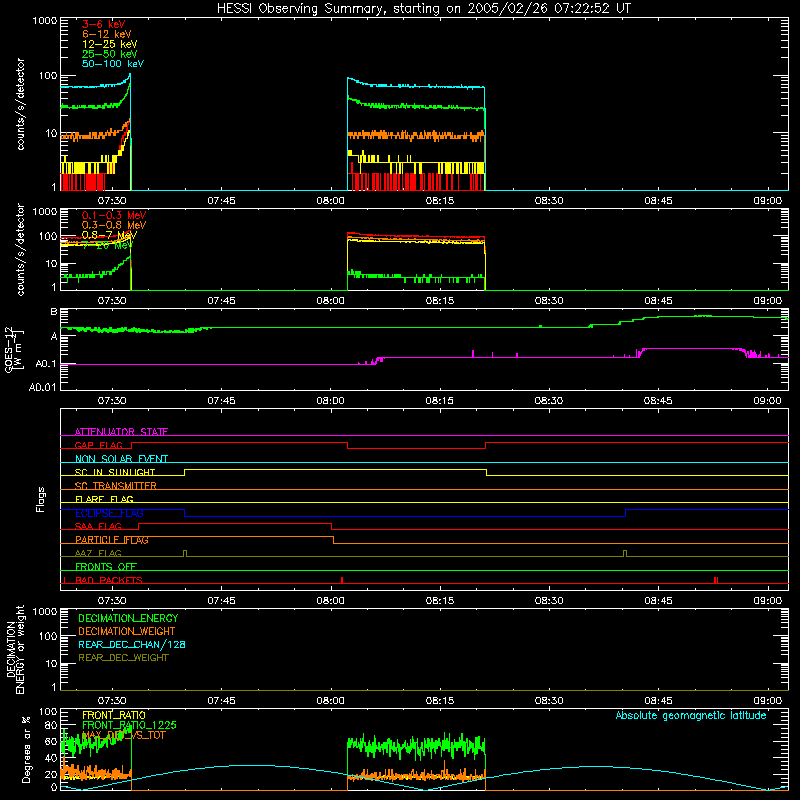Click the ATTENUATOR_STATE flag label
The width and height of the screenshot is (800, 800).
(121, 432)
